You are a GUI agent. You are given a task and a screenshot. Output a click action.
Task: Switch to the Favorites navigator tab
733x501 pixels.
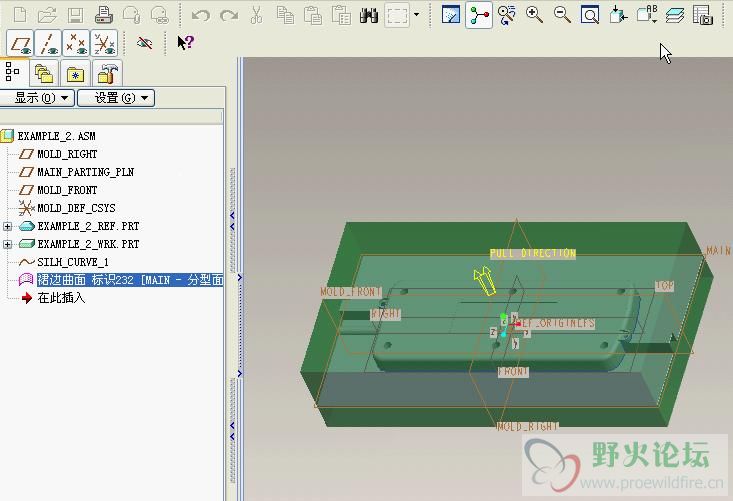tap(75, 74)
